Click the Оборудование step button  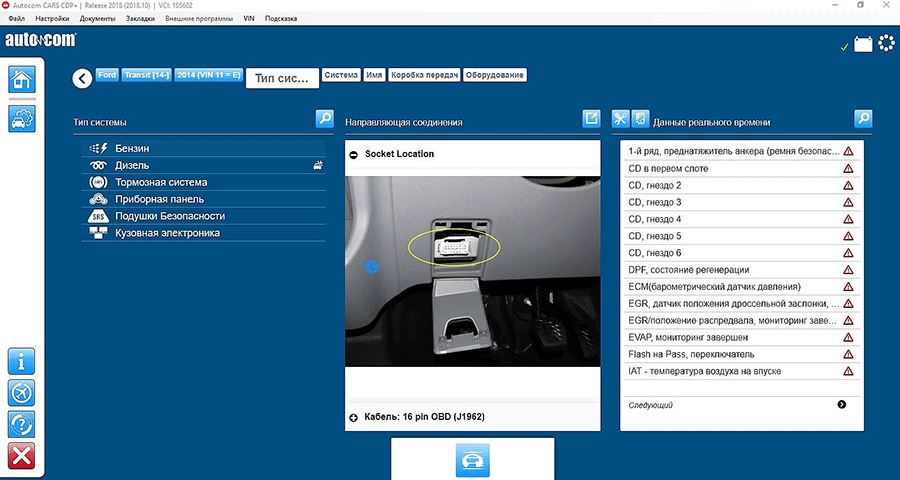point(495,75)
